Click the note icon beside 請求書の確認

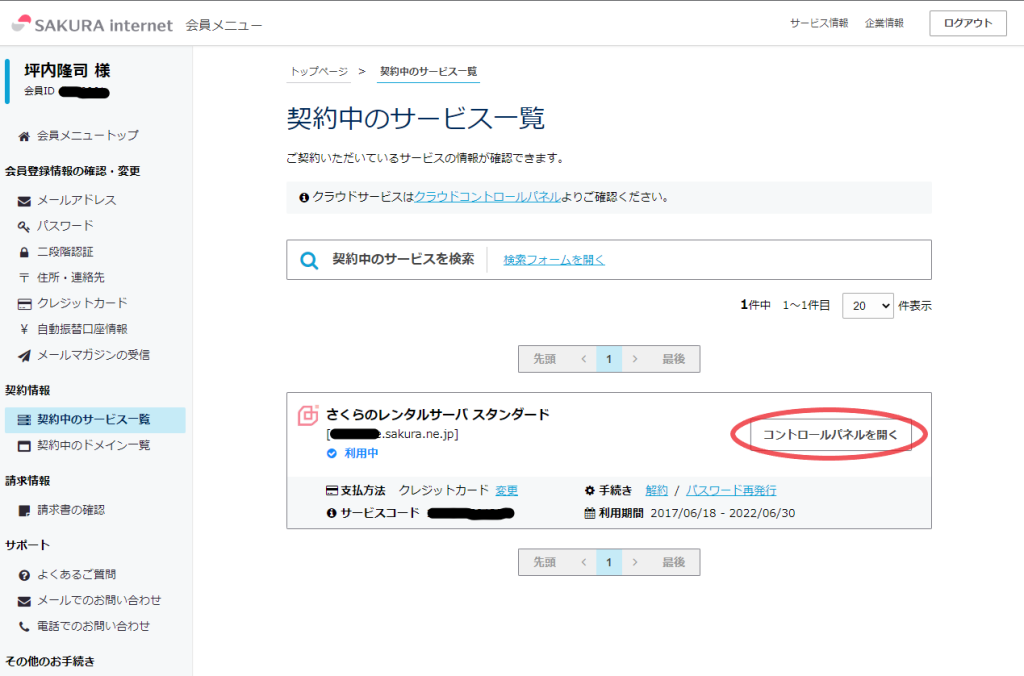[24, 510]
